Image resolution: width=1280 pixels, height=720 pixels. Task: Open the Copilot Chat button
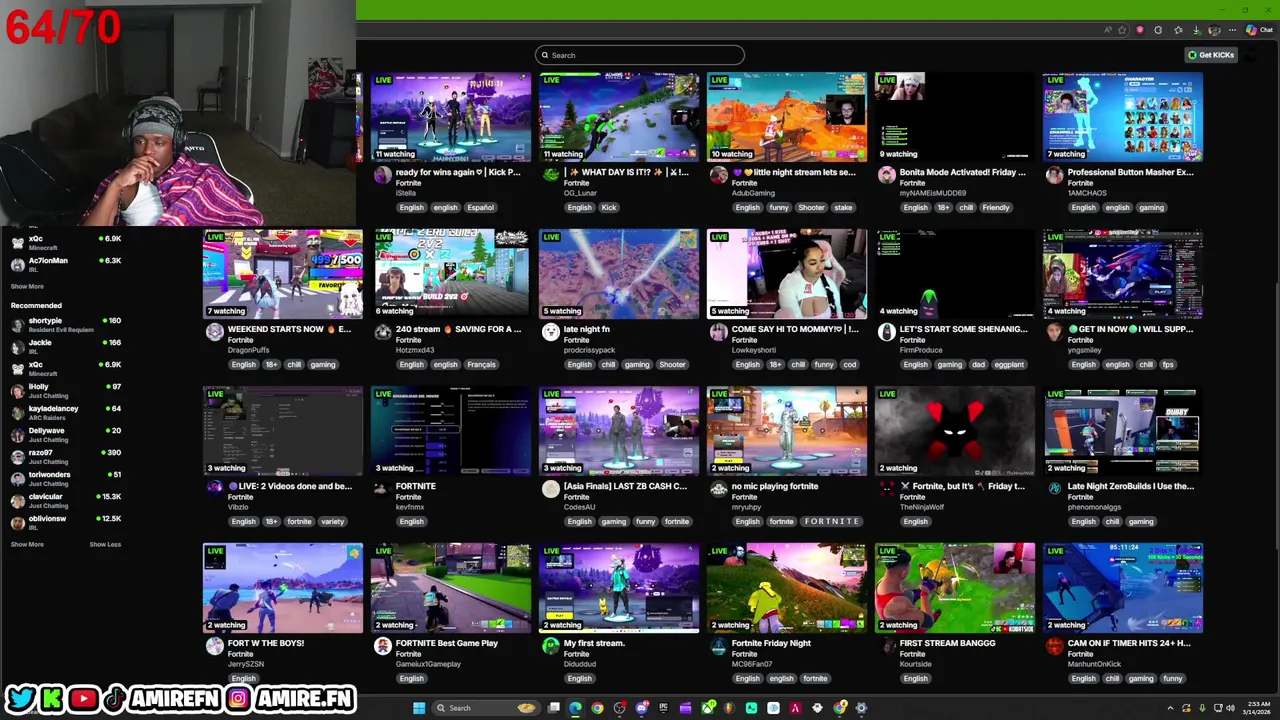(1260, 30)
